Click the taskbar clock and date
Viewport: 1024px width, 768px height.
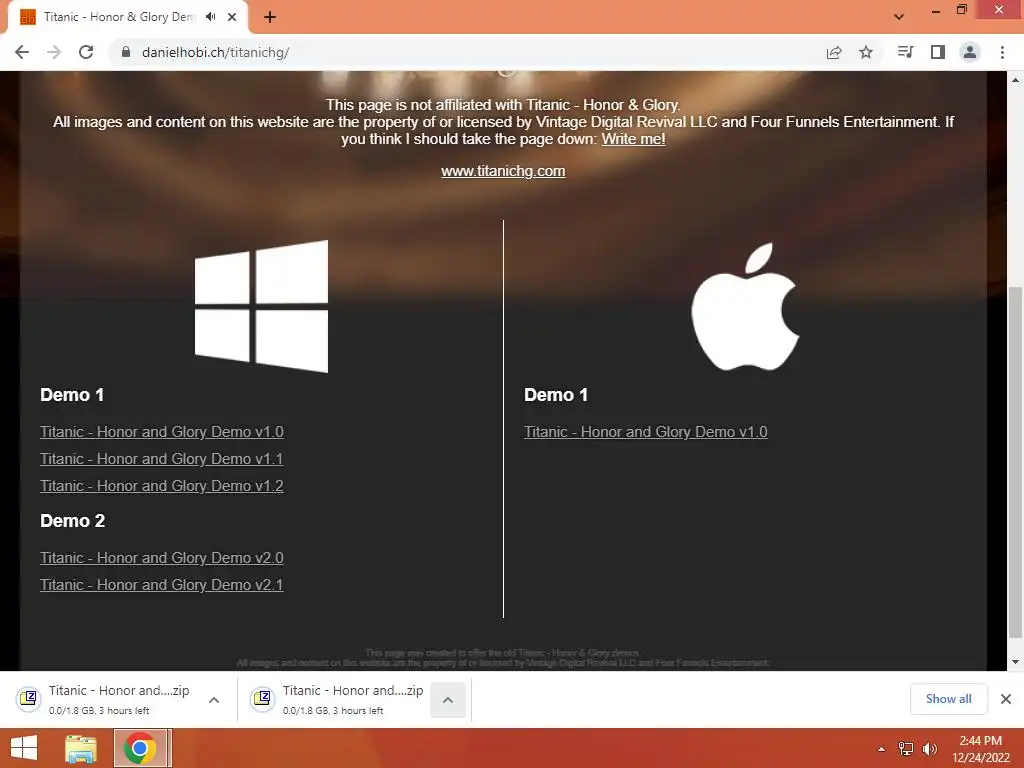point(981,749)
